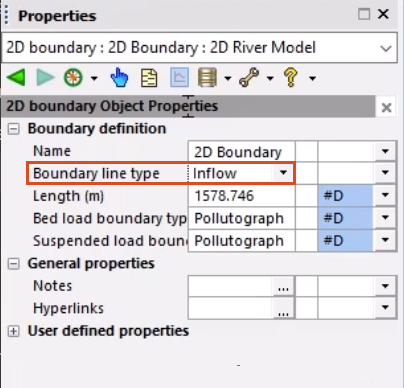This screenshot has width=404, height=388.
Task: Click the Properties panel title
Action: coord(57,16)
